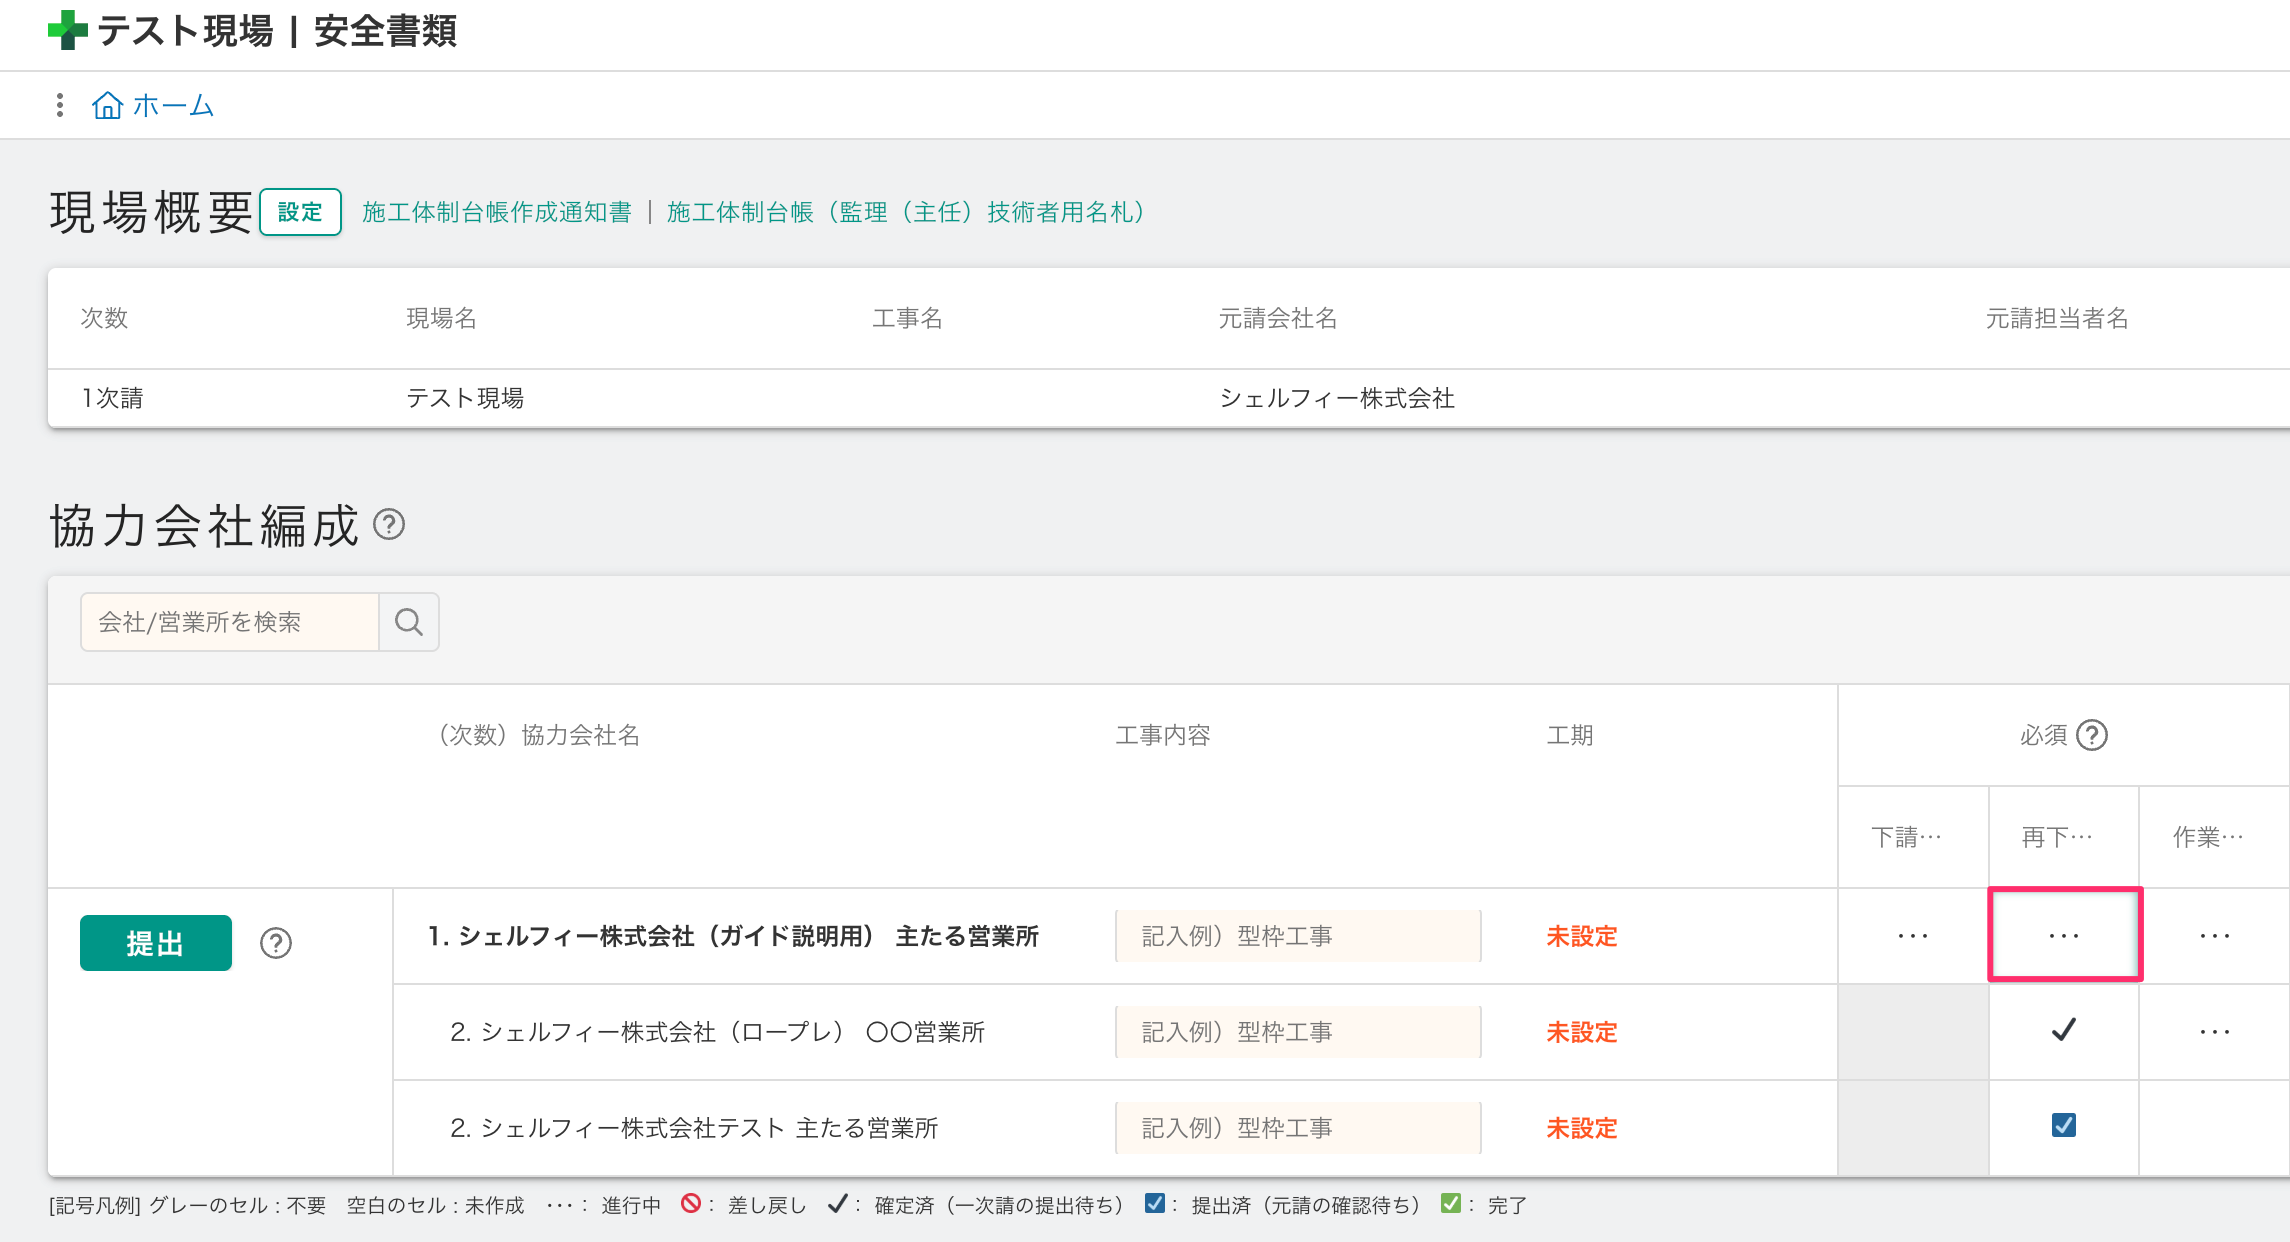Viewport: 2290px width, 1242px height.
Task: Click the home house icon
Action: pos(107,105)
